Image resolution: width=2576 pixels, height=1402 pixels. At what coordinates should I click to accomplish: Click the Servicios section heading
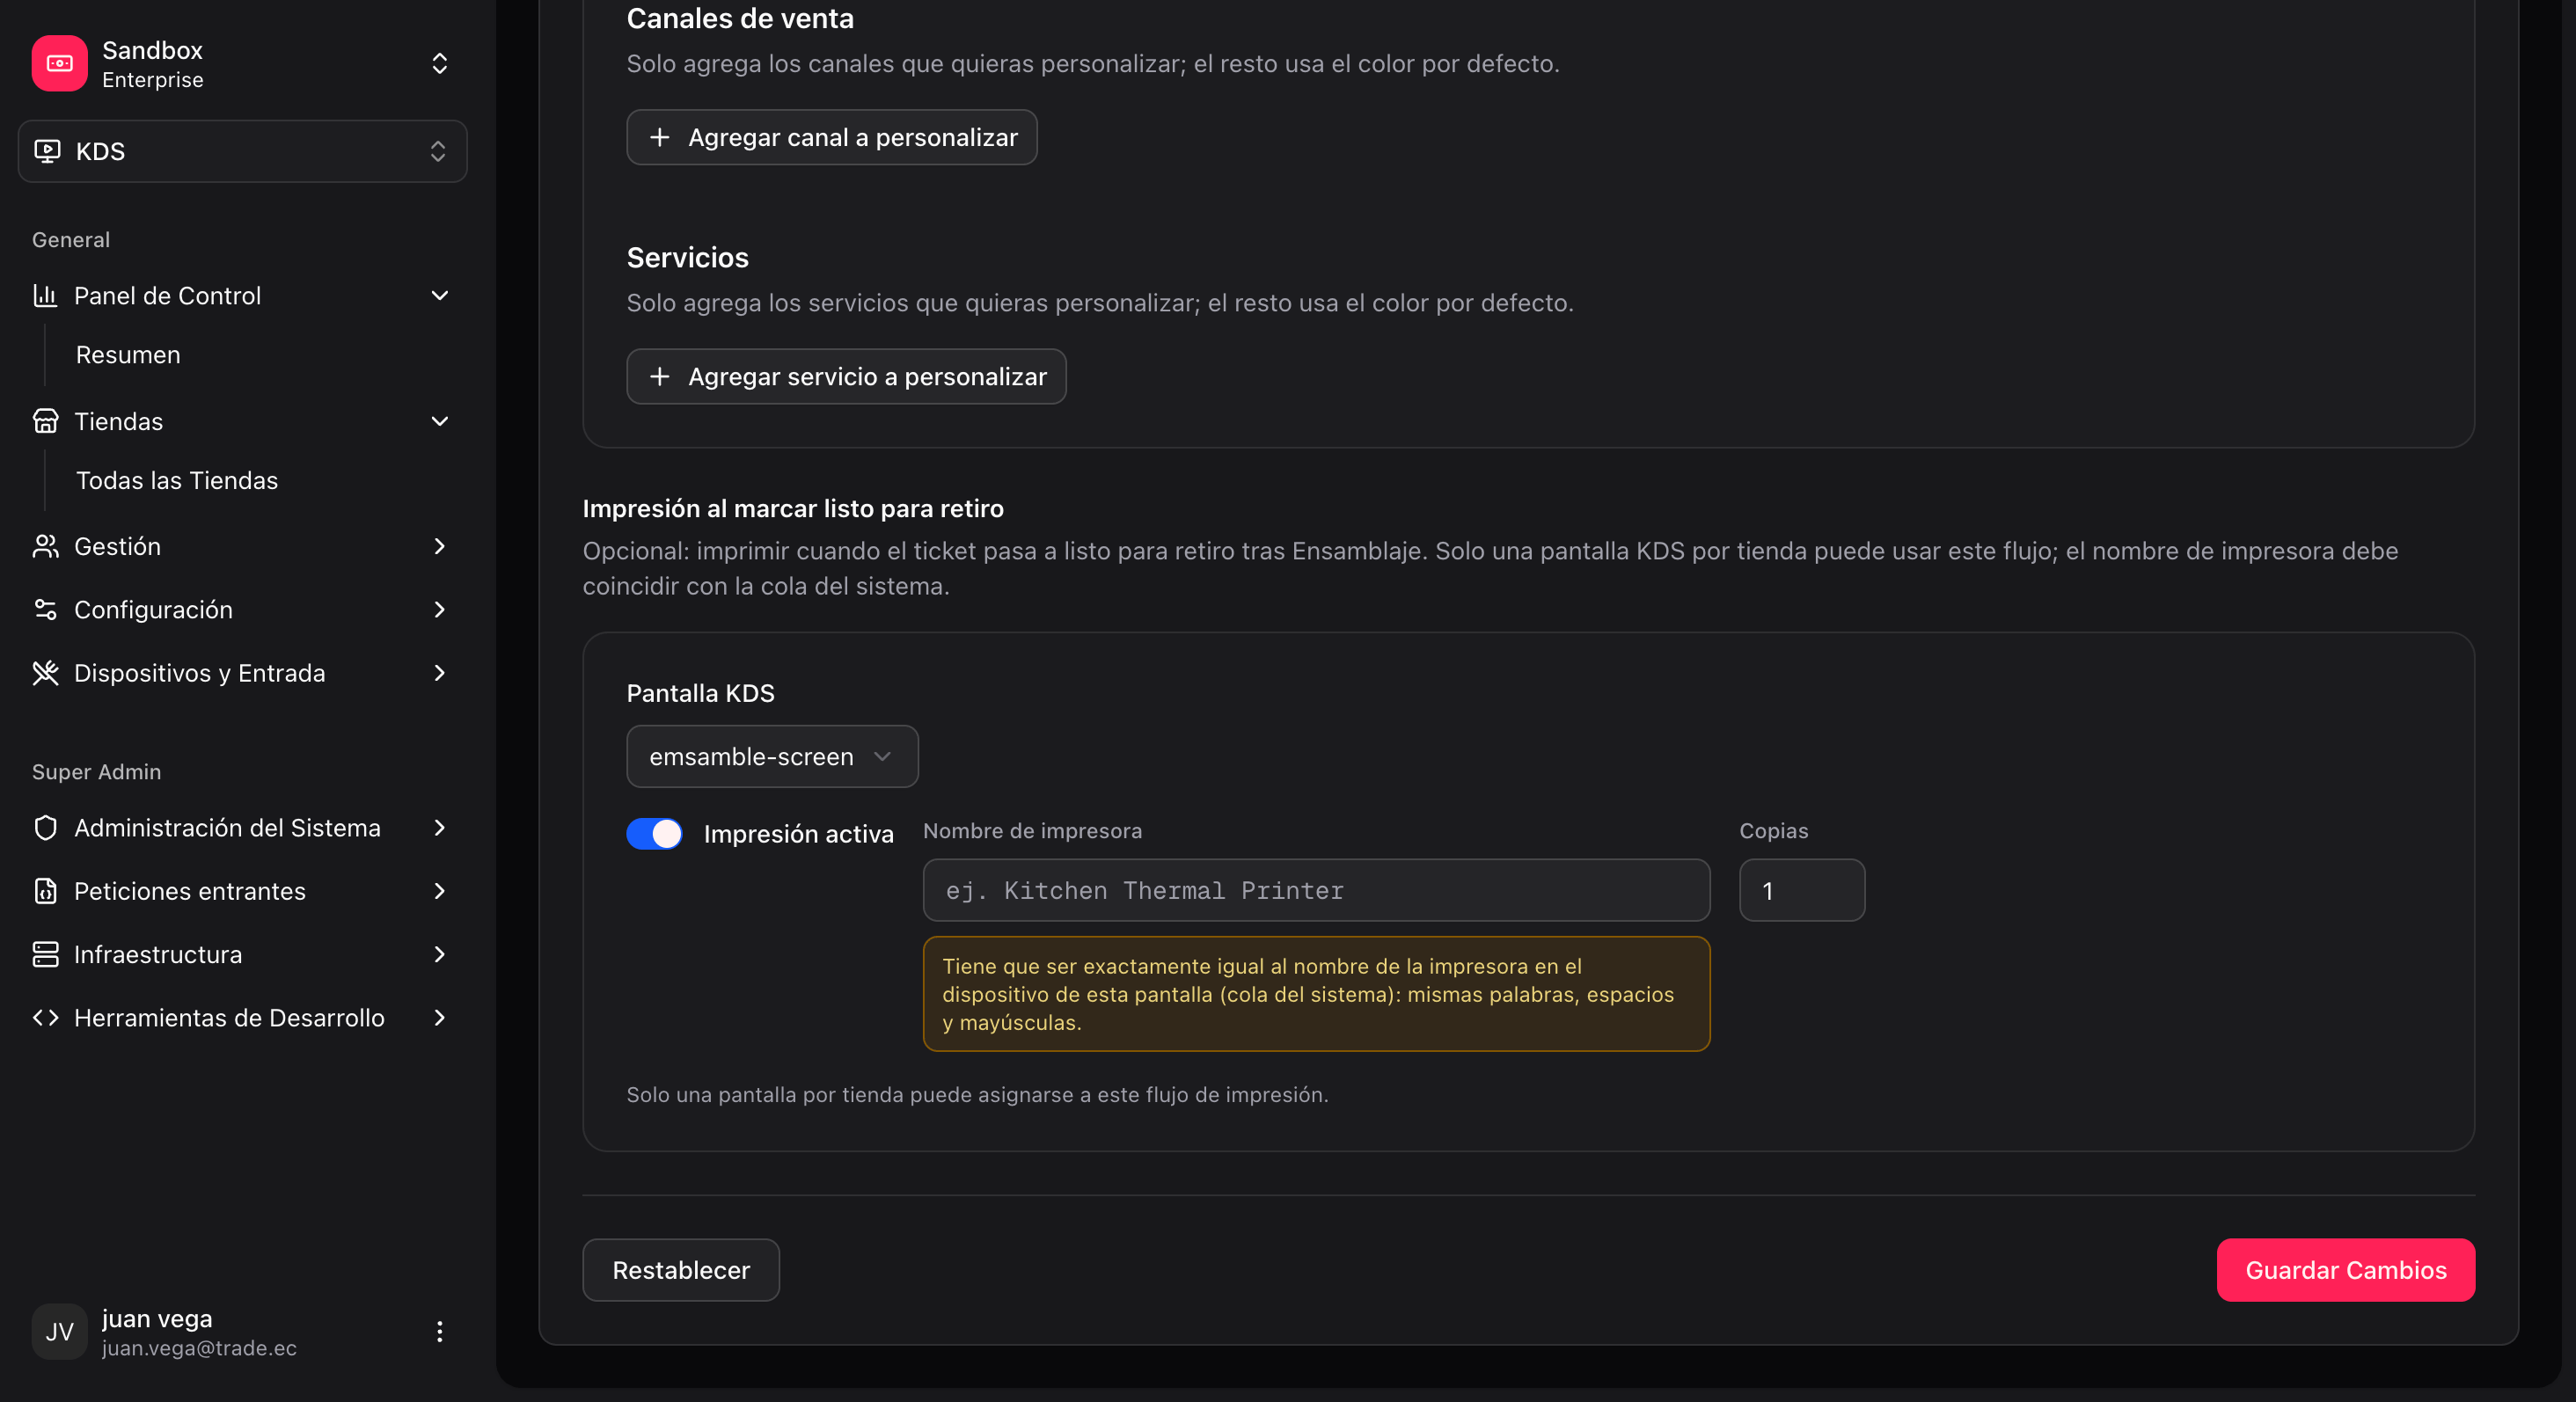pyautogui.click(x=687, y=258)
